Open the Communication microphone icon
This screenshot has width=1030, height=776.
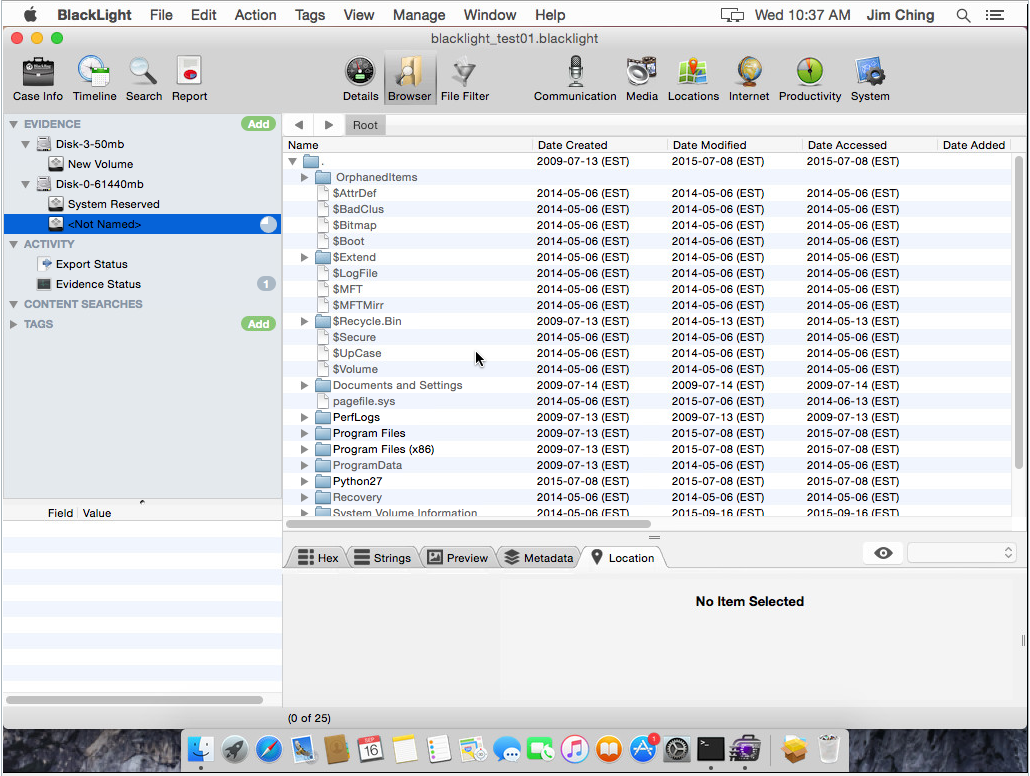pyautogui.click(x=575, y=79)
